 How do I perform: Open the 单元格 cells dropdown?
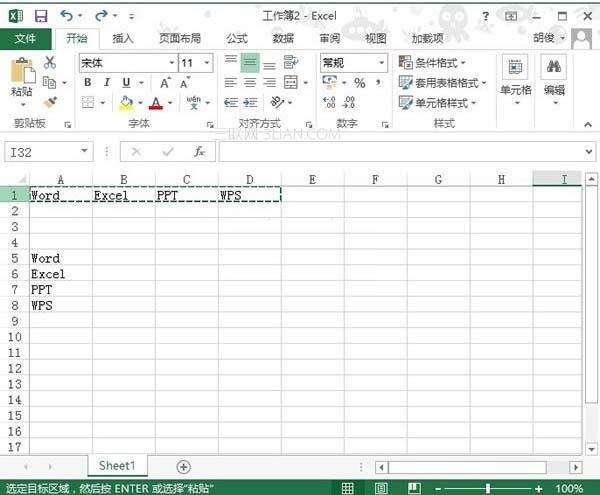(x=515, y=80)
